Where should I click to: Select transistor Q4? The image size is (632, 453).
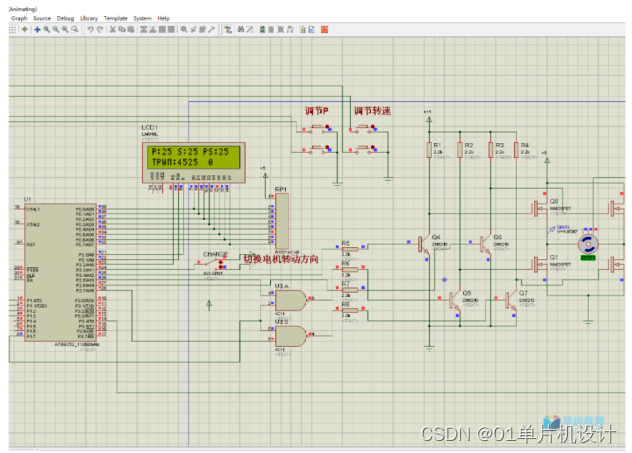(x=424, y=244)
